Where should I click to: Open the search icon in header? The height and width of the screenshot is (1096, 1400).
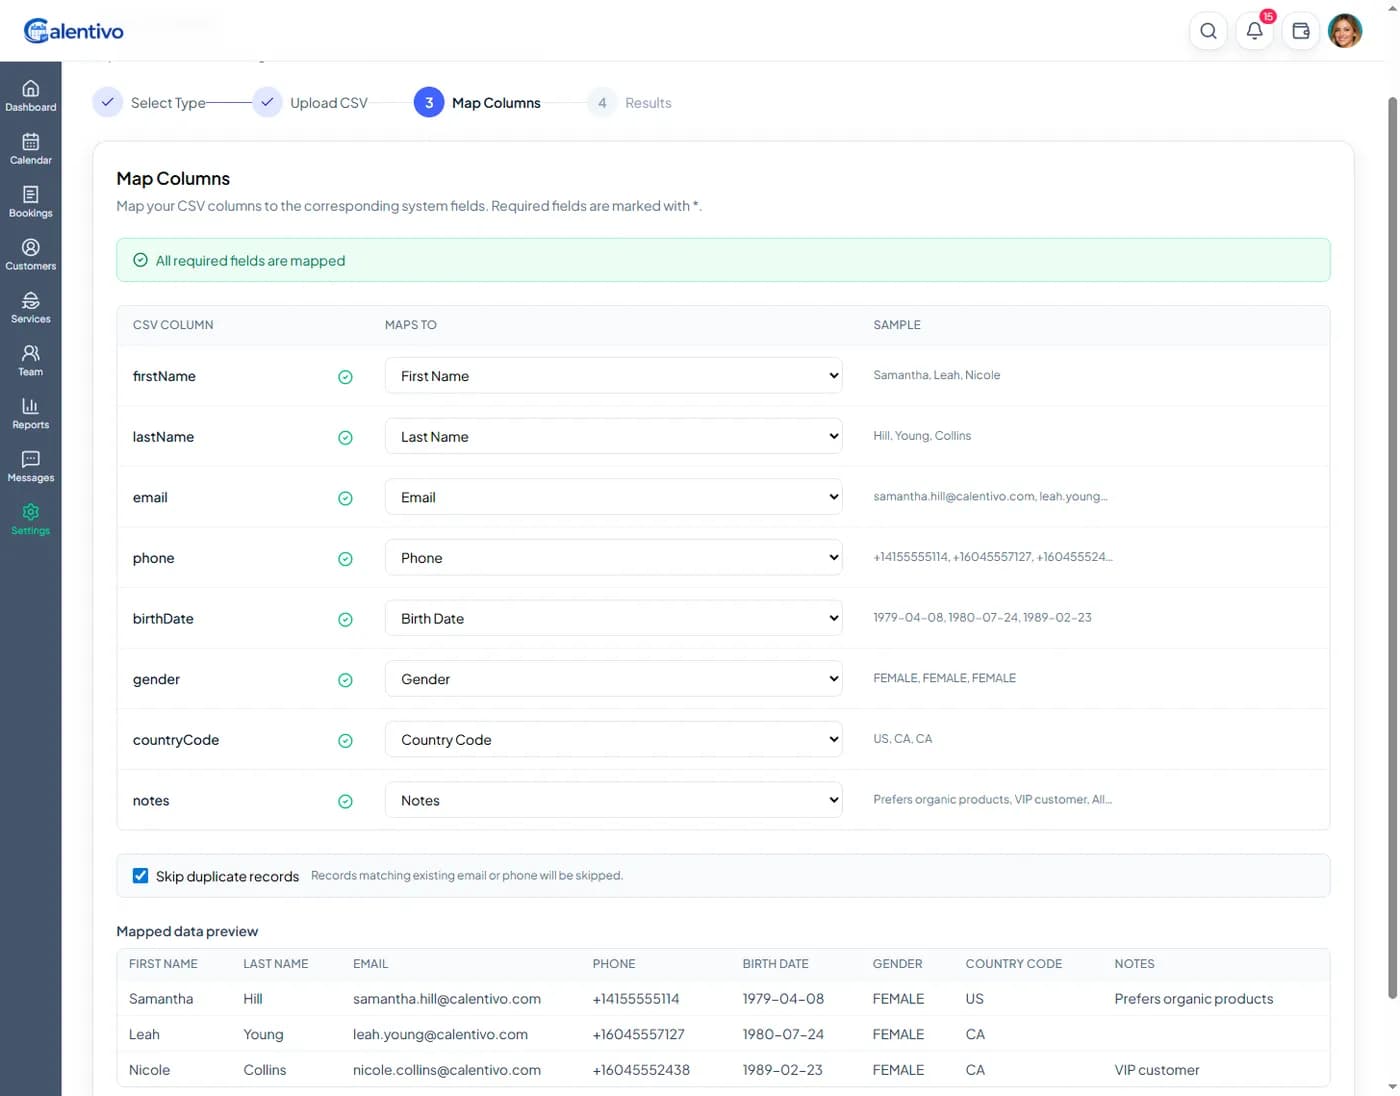click(x=1208, y=31)
